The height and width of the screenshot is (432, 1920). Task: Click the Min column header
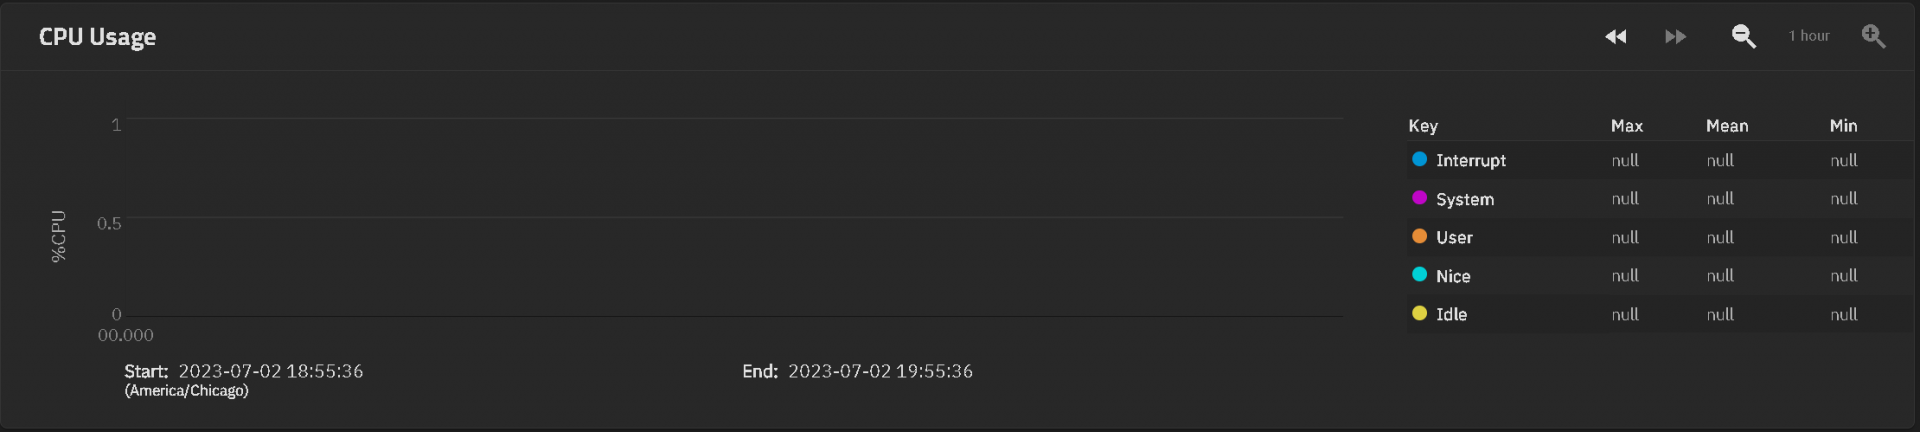(1843, 126)
